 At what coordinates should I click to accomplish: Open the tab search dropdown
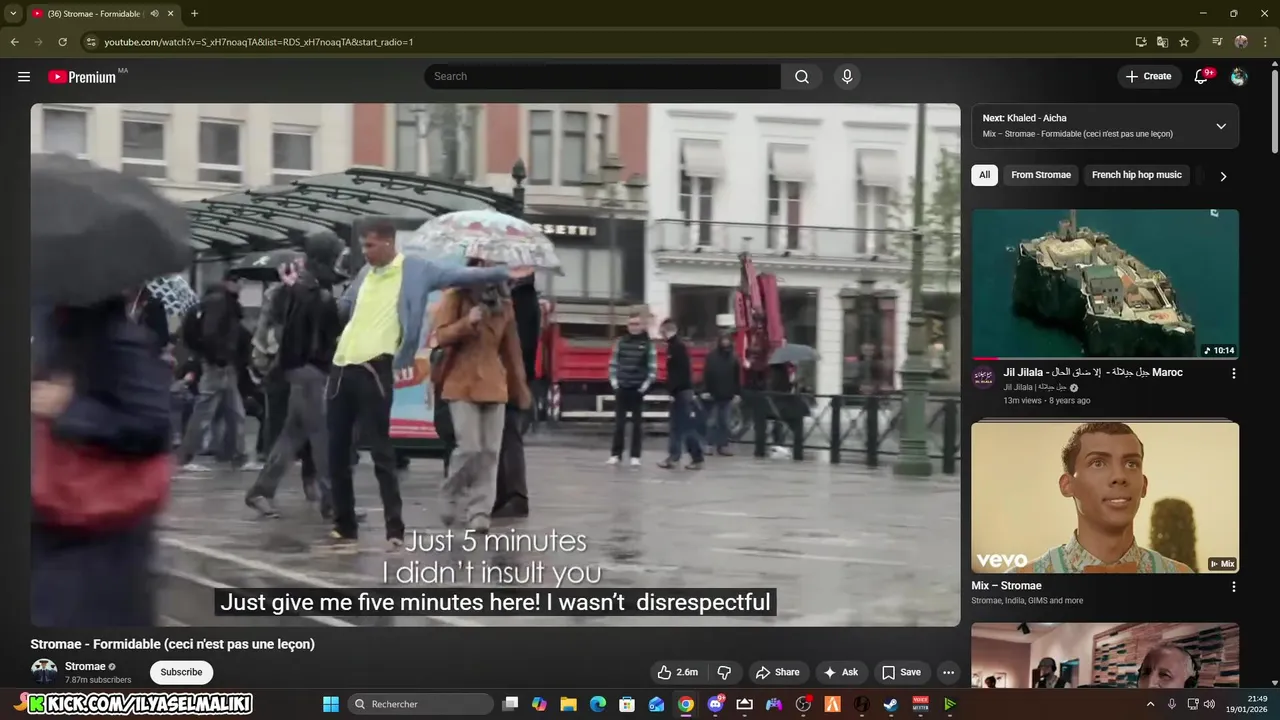click(13, 14)
